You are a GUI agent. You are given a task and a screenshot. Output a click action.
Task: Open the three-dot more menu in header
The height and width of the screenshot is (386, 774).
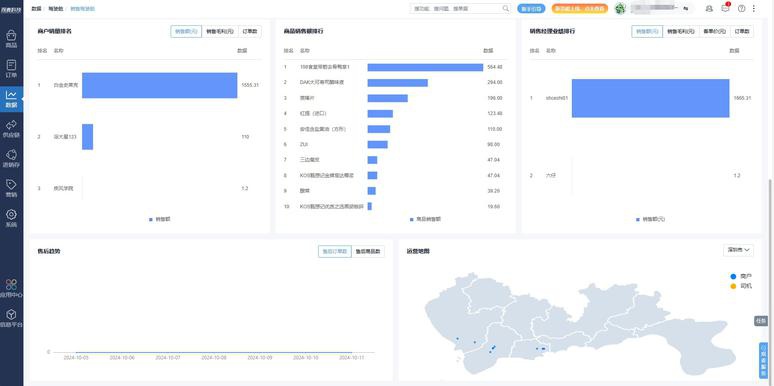tap(754, 8)
